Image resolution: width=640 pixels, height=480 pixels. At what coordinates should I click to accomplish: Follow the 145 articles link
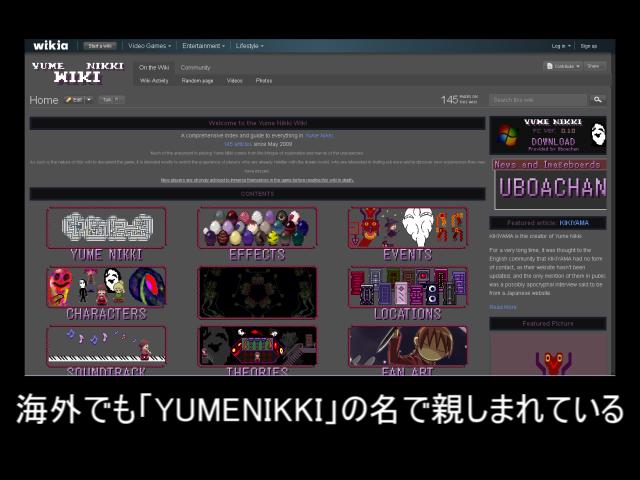click(238, 144)
